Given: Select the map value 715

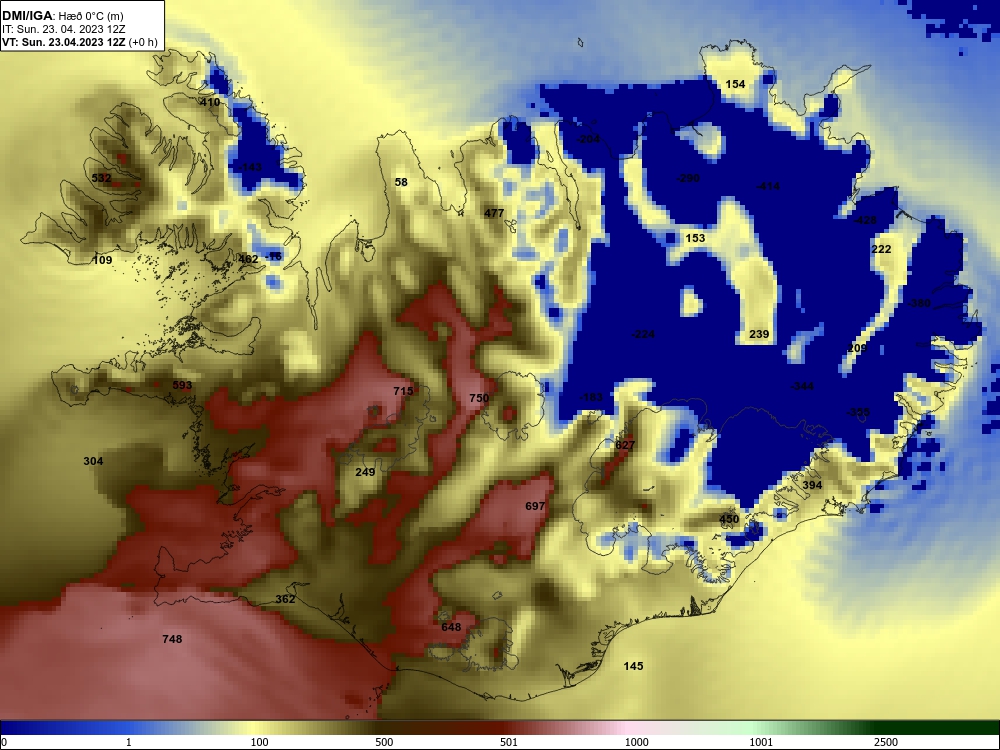Looking at the screenshot, I should 403,391.
